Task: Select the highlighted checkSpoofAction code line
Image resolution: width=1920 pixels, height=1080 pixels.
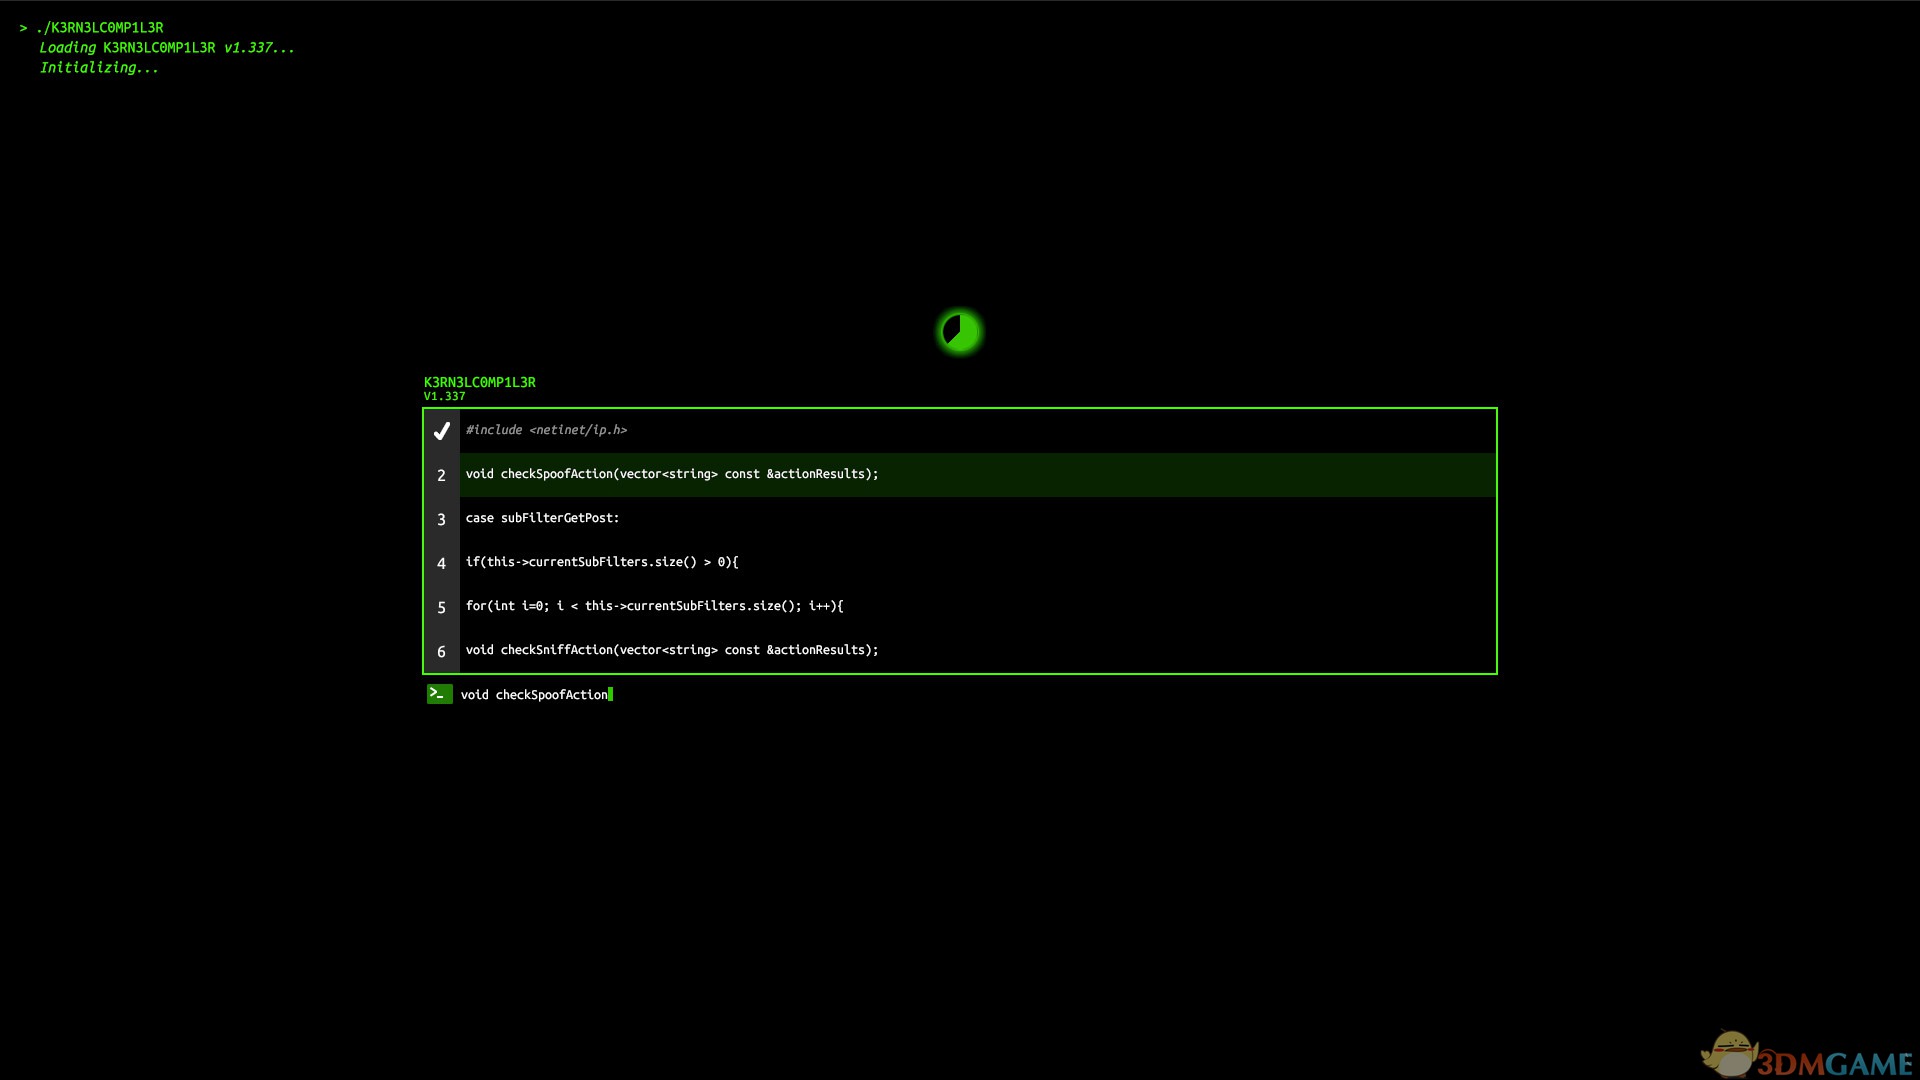Action: [671, 474]
